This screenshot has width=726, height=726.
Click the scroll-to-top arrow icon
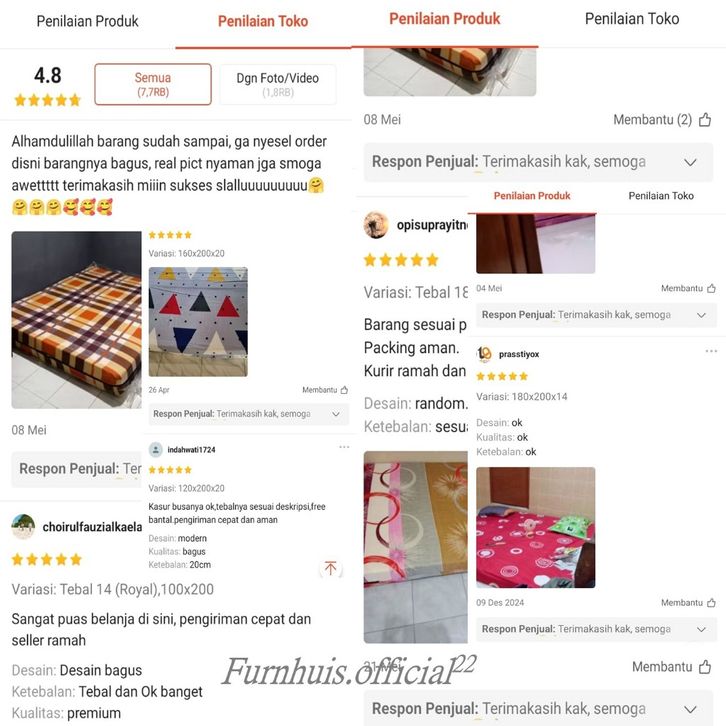tap(331, 568)
